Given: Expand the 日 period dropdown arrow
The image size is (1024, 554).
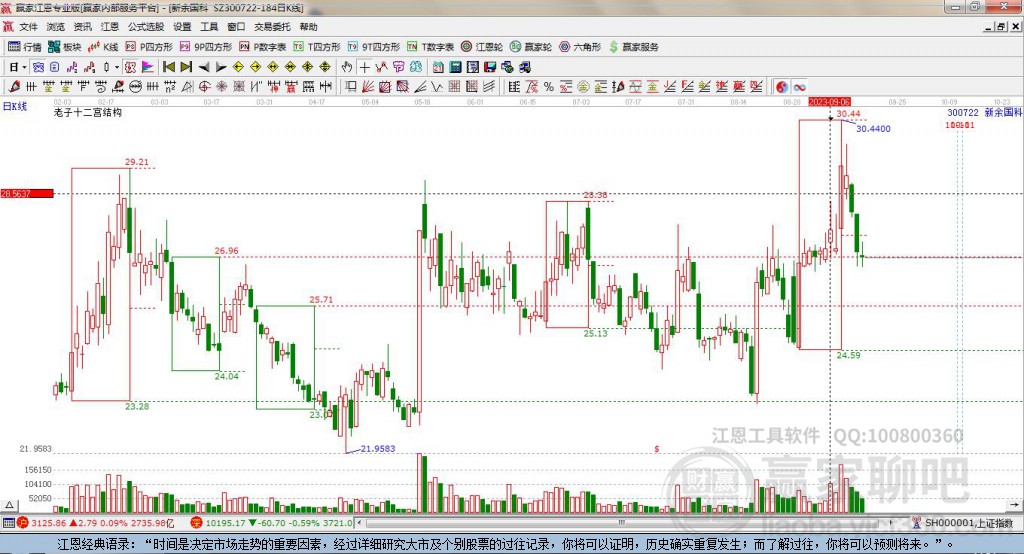Looking at the screenshot, I should (24, 67).
